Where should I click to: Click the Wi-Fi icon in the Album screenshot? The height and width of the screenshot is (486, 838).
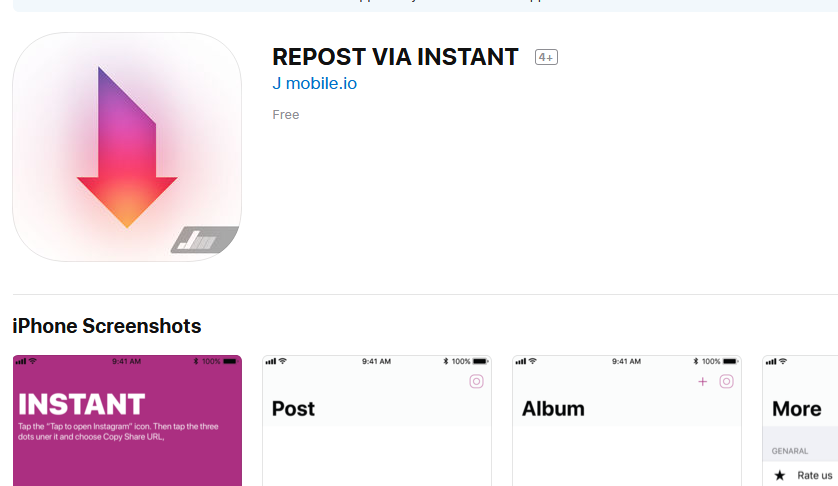[533, 361]
